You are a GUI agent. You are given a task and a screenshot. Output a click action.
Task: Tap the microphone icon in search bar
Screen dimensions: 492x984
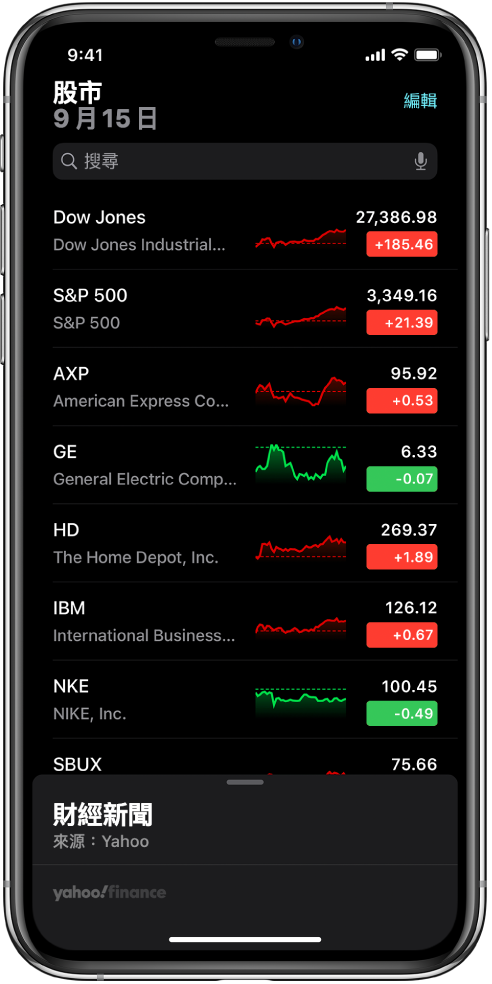(x=420, y=162)
